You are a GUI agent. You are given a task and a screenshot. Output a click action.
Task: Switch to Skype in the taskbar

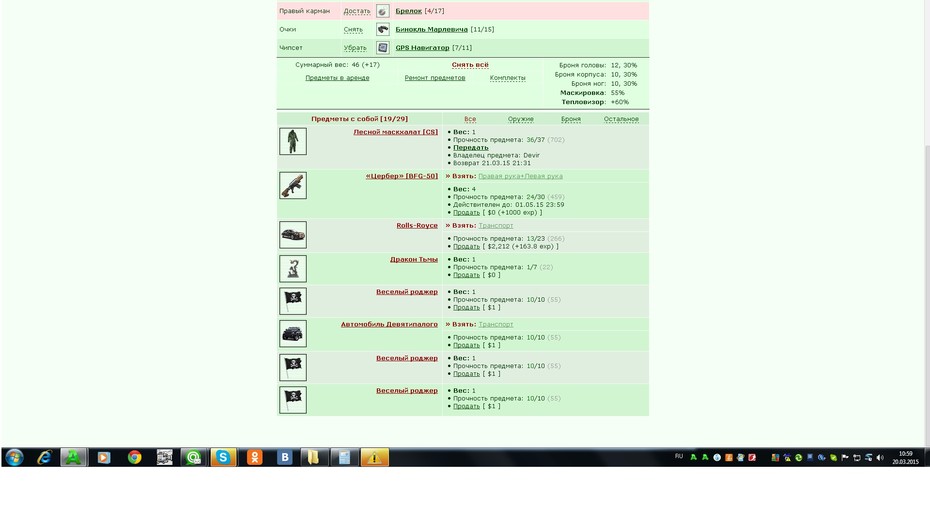(x=223, y=457)
